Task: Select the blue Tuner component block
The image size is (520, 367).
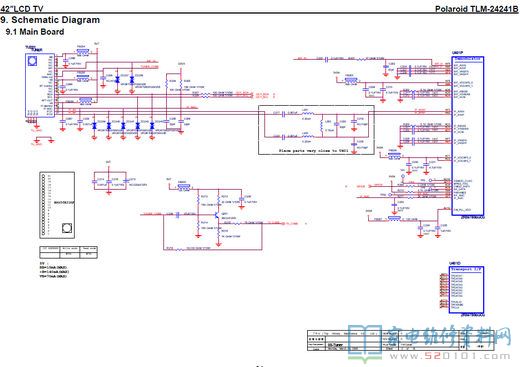Action: point(40,85)
